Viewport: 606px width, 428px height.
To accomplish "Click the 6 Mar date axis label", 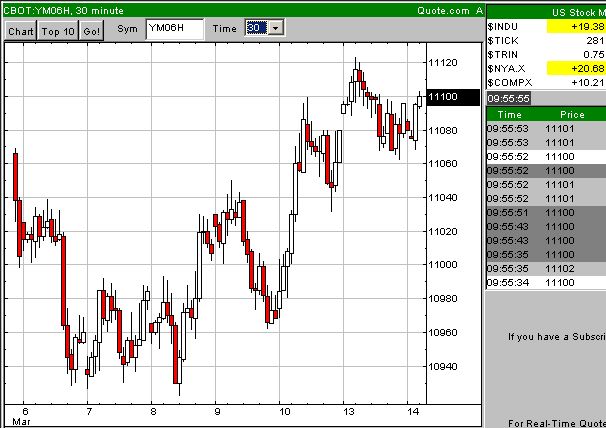I will (22, 416).
